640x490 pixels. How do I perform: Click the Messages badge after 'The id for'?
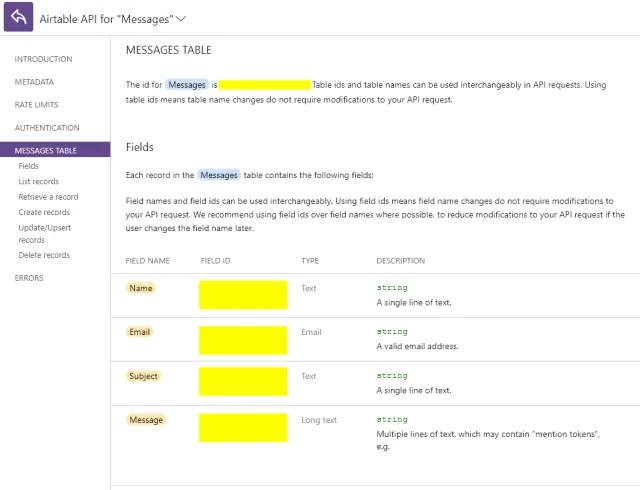point(187,85)
